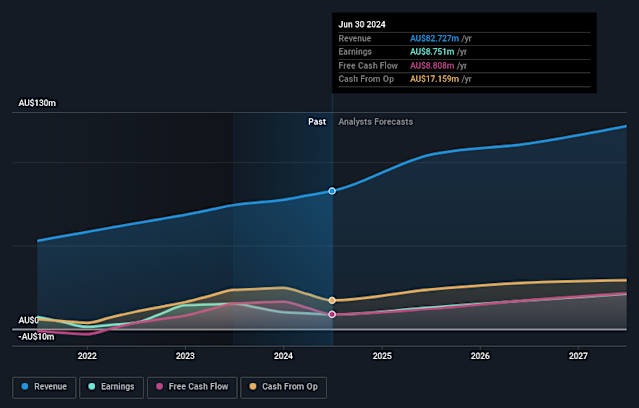Click the 2022 x-axis label
The image size is (639, 408).
(x=87, y=355)
